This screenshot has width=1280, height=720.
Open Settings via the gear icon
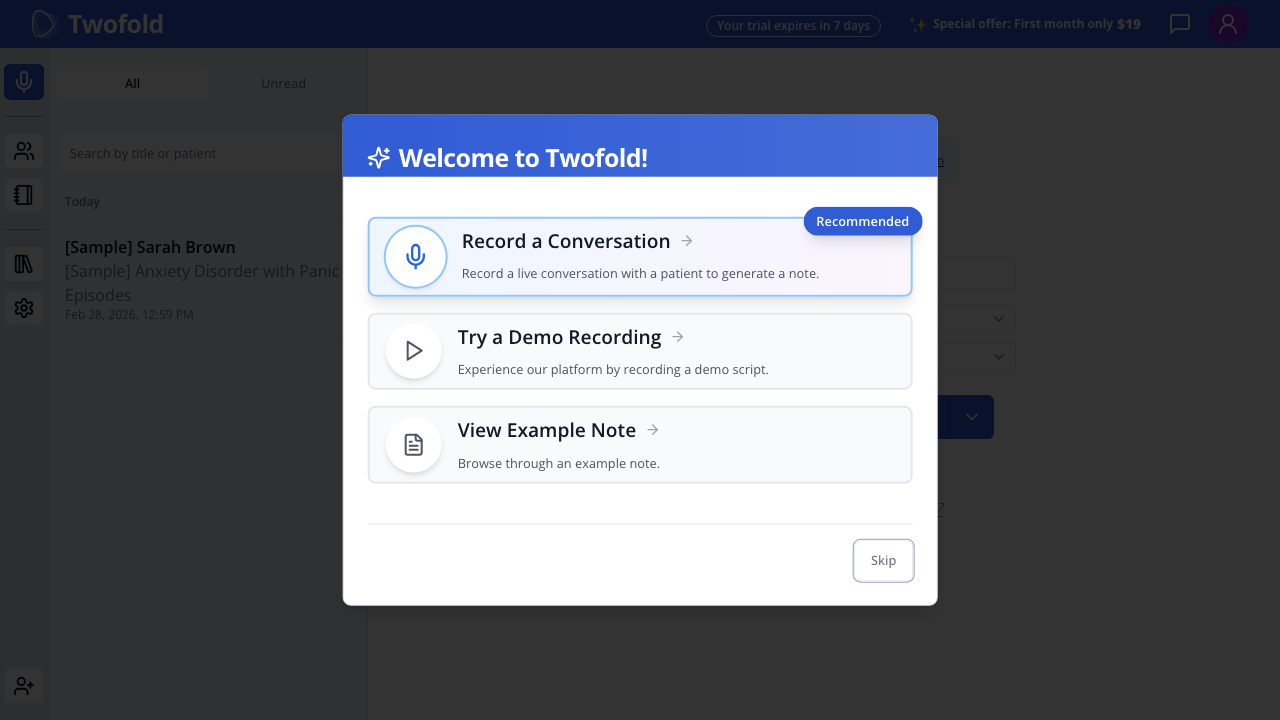(x=23, y=307)
